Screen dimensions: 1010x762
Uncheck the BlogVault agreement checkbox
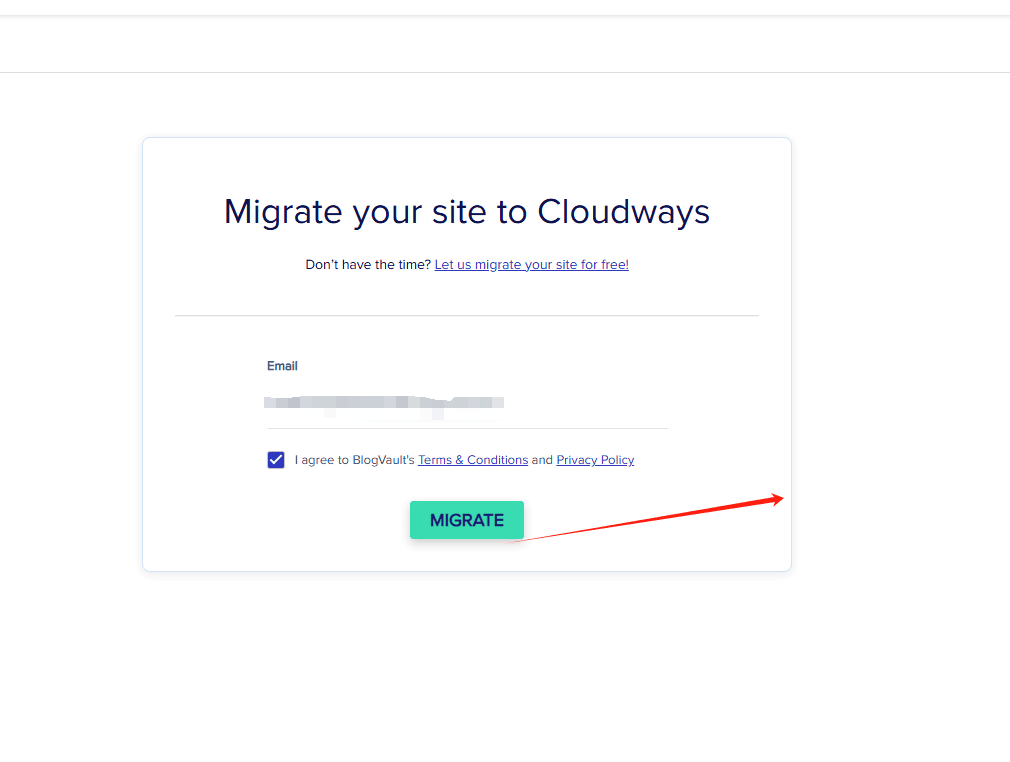pos(276,460)
